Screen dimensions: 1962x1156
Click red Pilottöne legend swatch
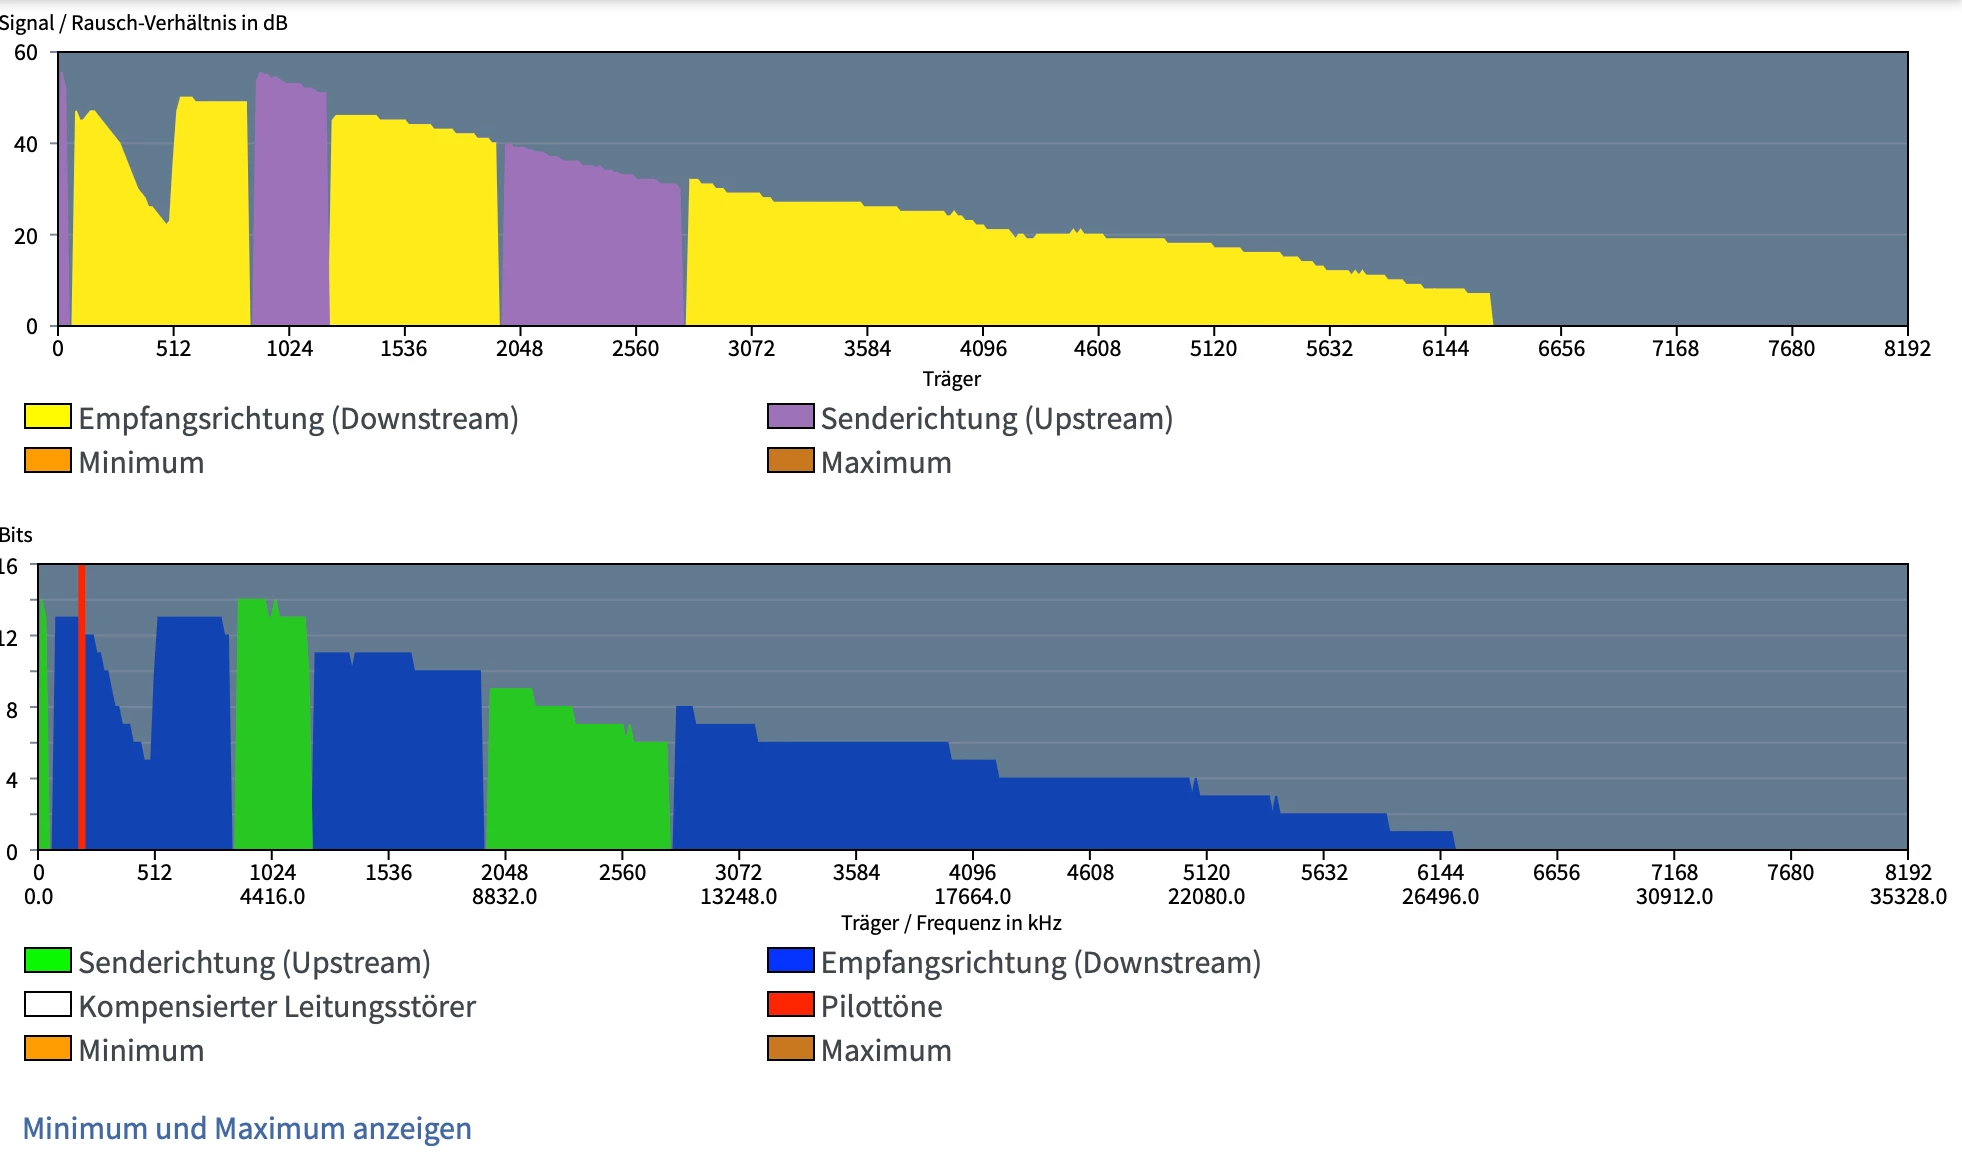point(790,1005)
